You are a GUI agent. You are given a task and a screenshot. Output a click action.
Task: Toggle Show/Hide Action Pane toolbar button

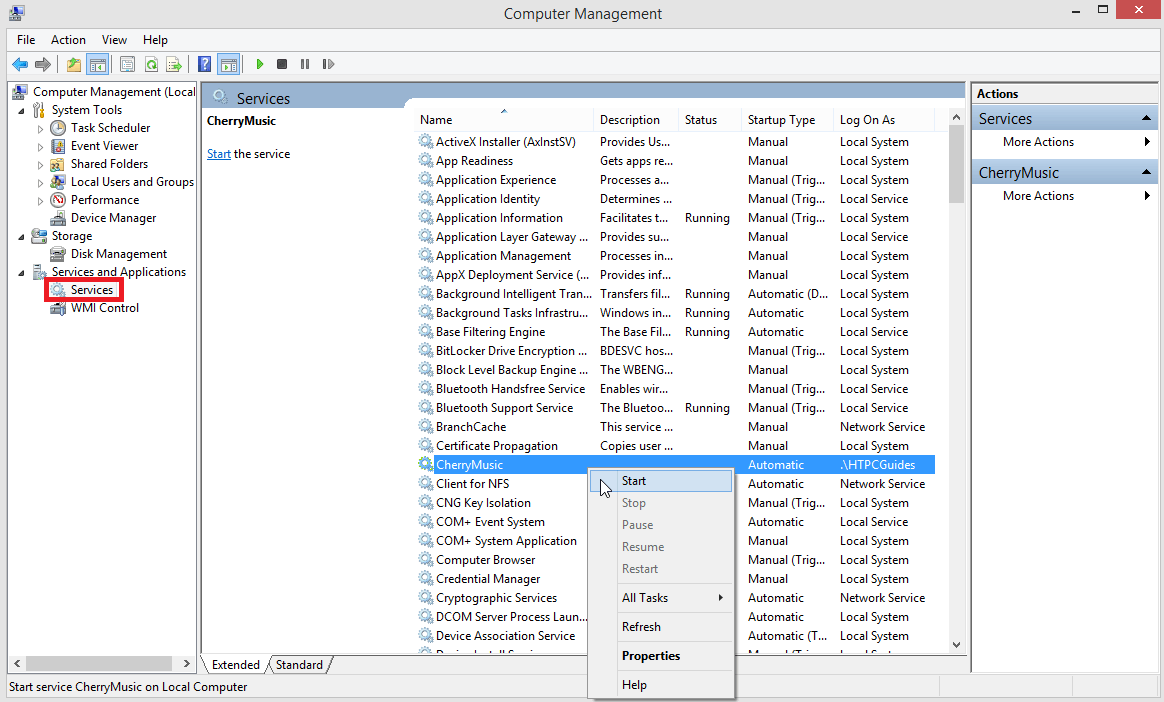pyautogui.click(x=228, y=64)
